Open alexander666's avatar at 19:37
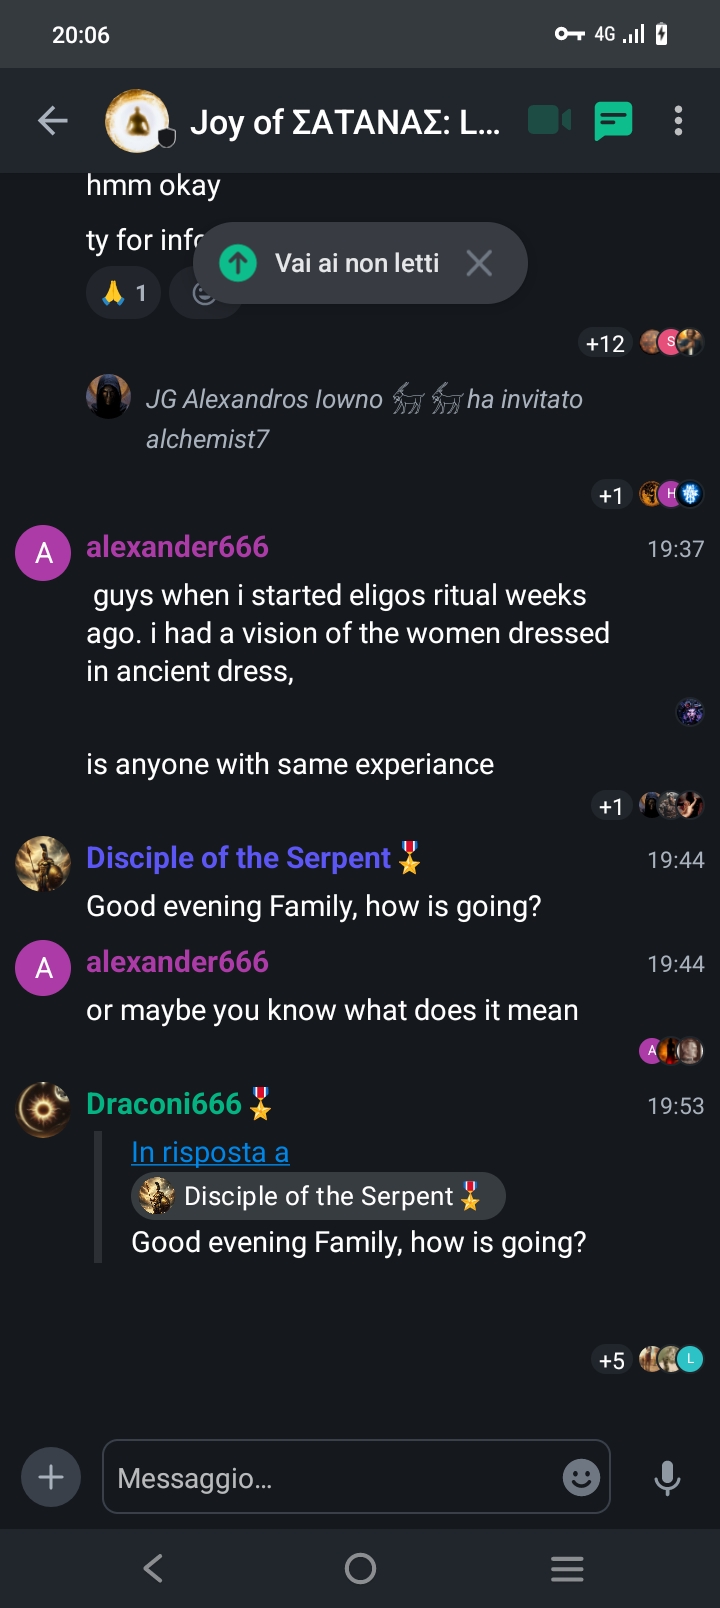 point(43,553)
